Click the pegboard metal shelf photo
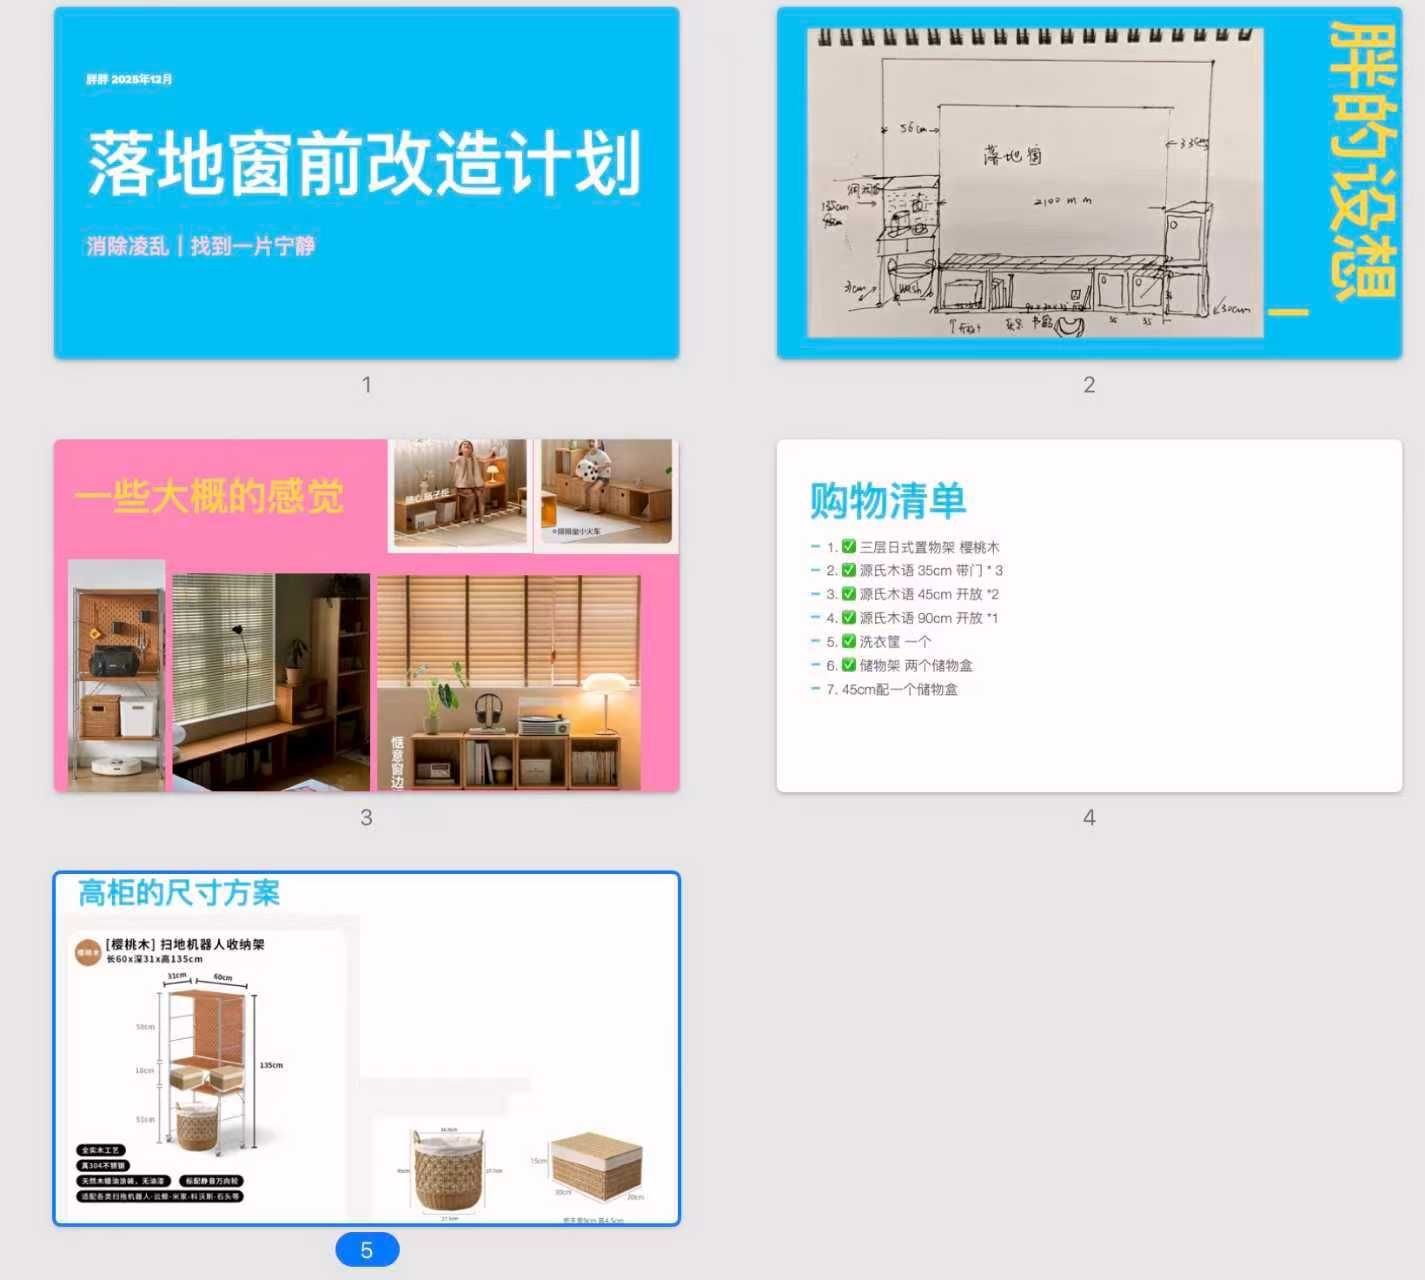The image size is (1425, 1280). pos(117,680)
